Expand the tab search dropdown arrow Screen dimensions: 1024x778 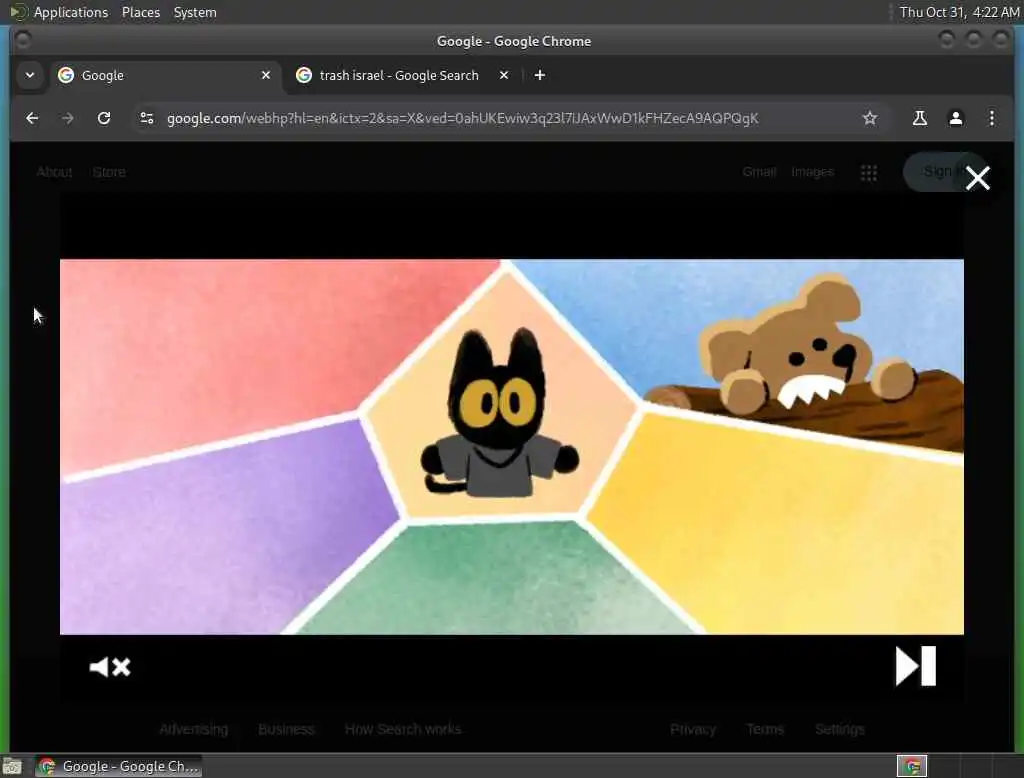pyautogui.click(x=30, y=75)
